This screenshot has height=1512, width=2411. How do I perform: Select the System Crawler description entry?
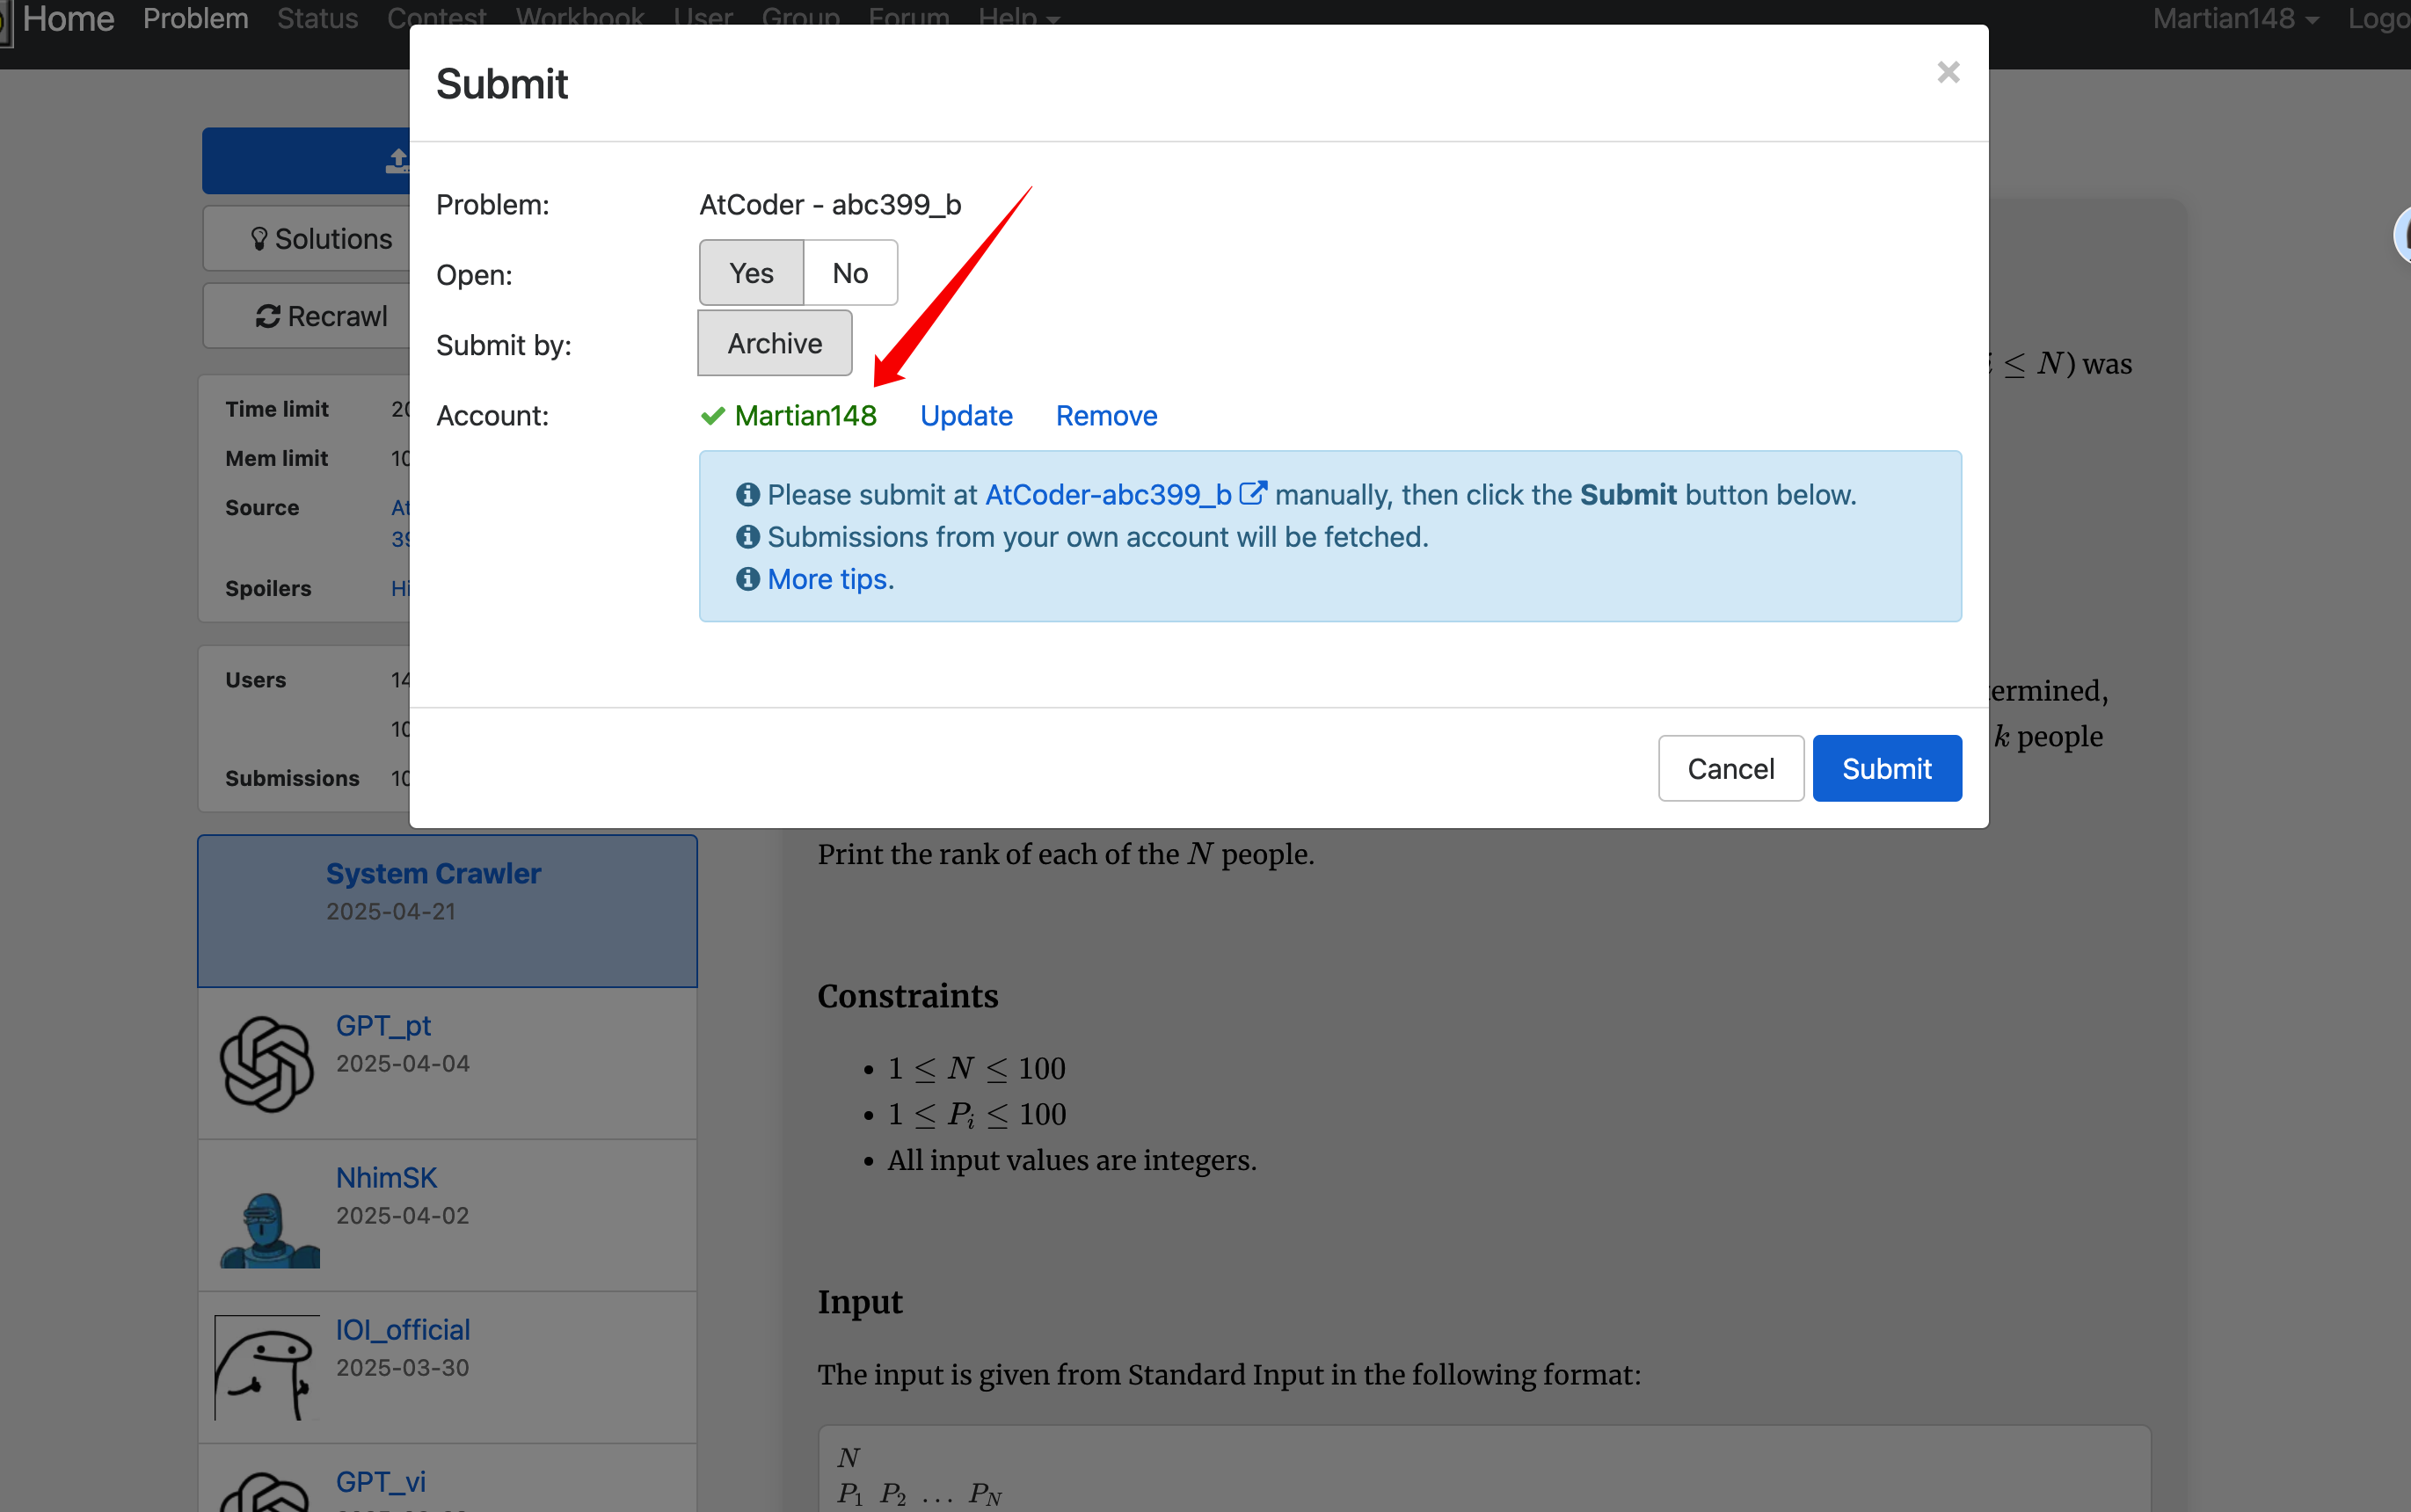(447, 911)
